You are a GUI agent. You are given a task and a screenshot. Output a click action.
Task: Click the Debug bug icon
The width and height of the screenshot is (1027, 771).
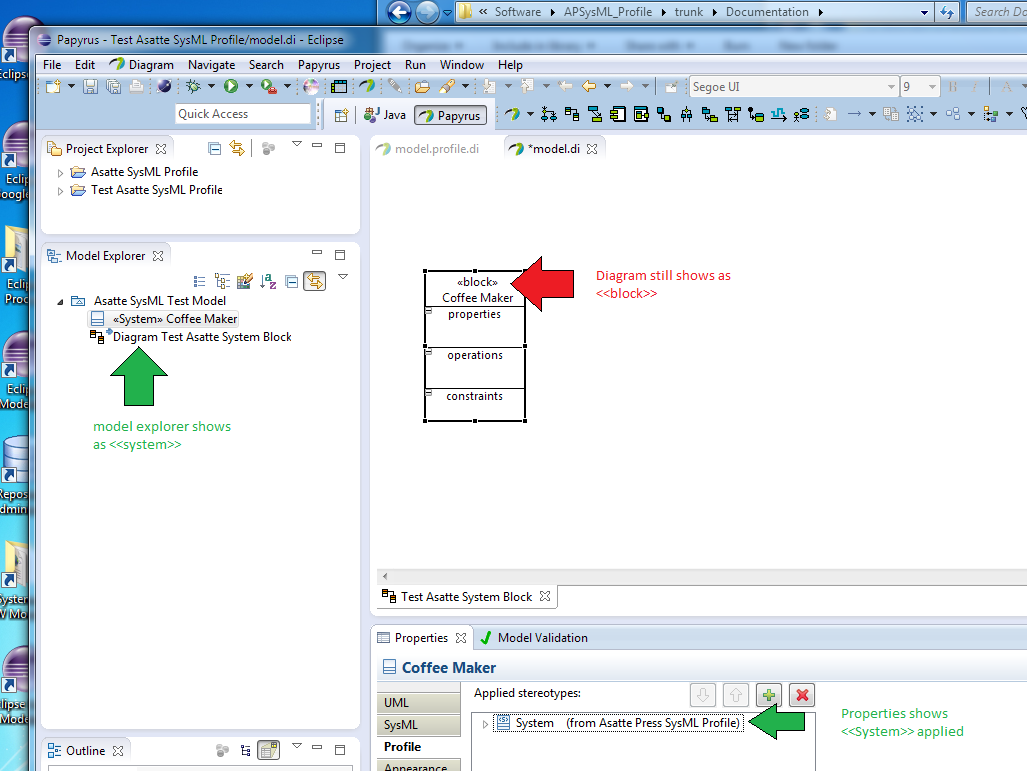[x=193, y=86]
